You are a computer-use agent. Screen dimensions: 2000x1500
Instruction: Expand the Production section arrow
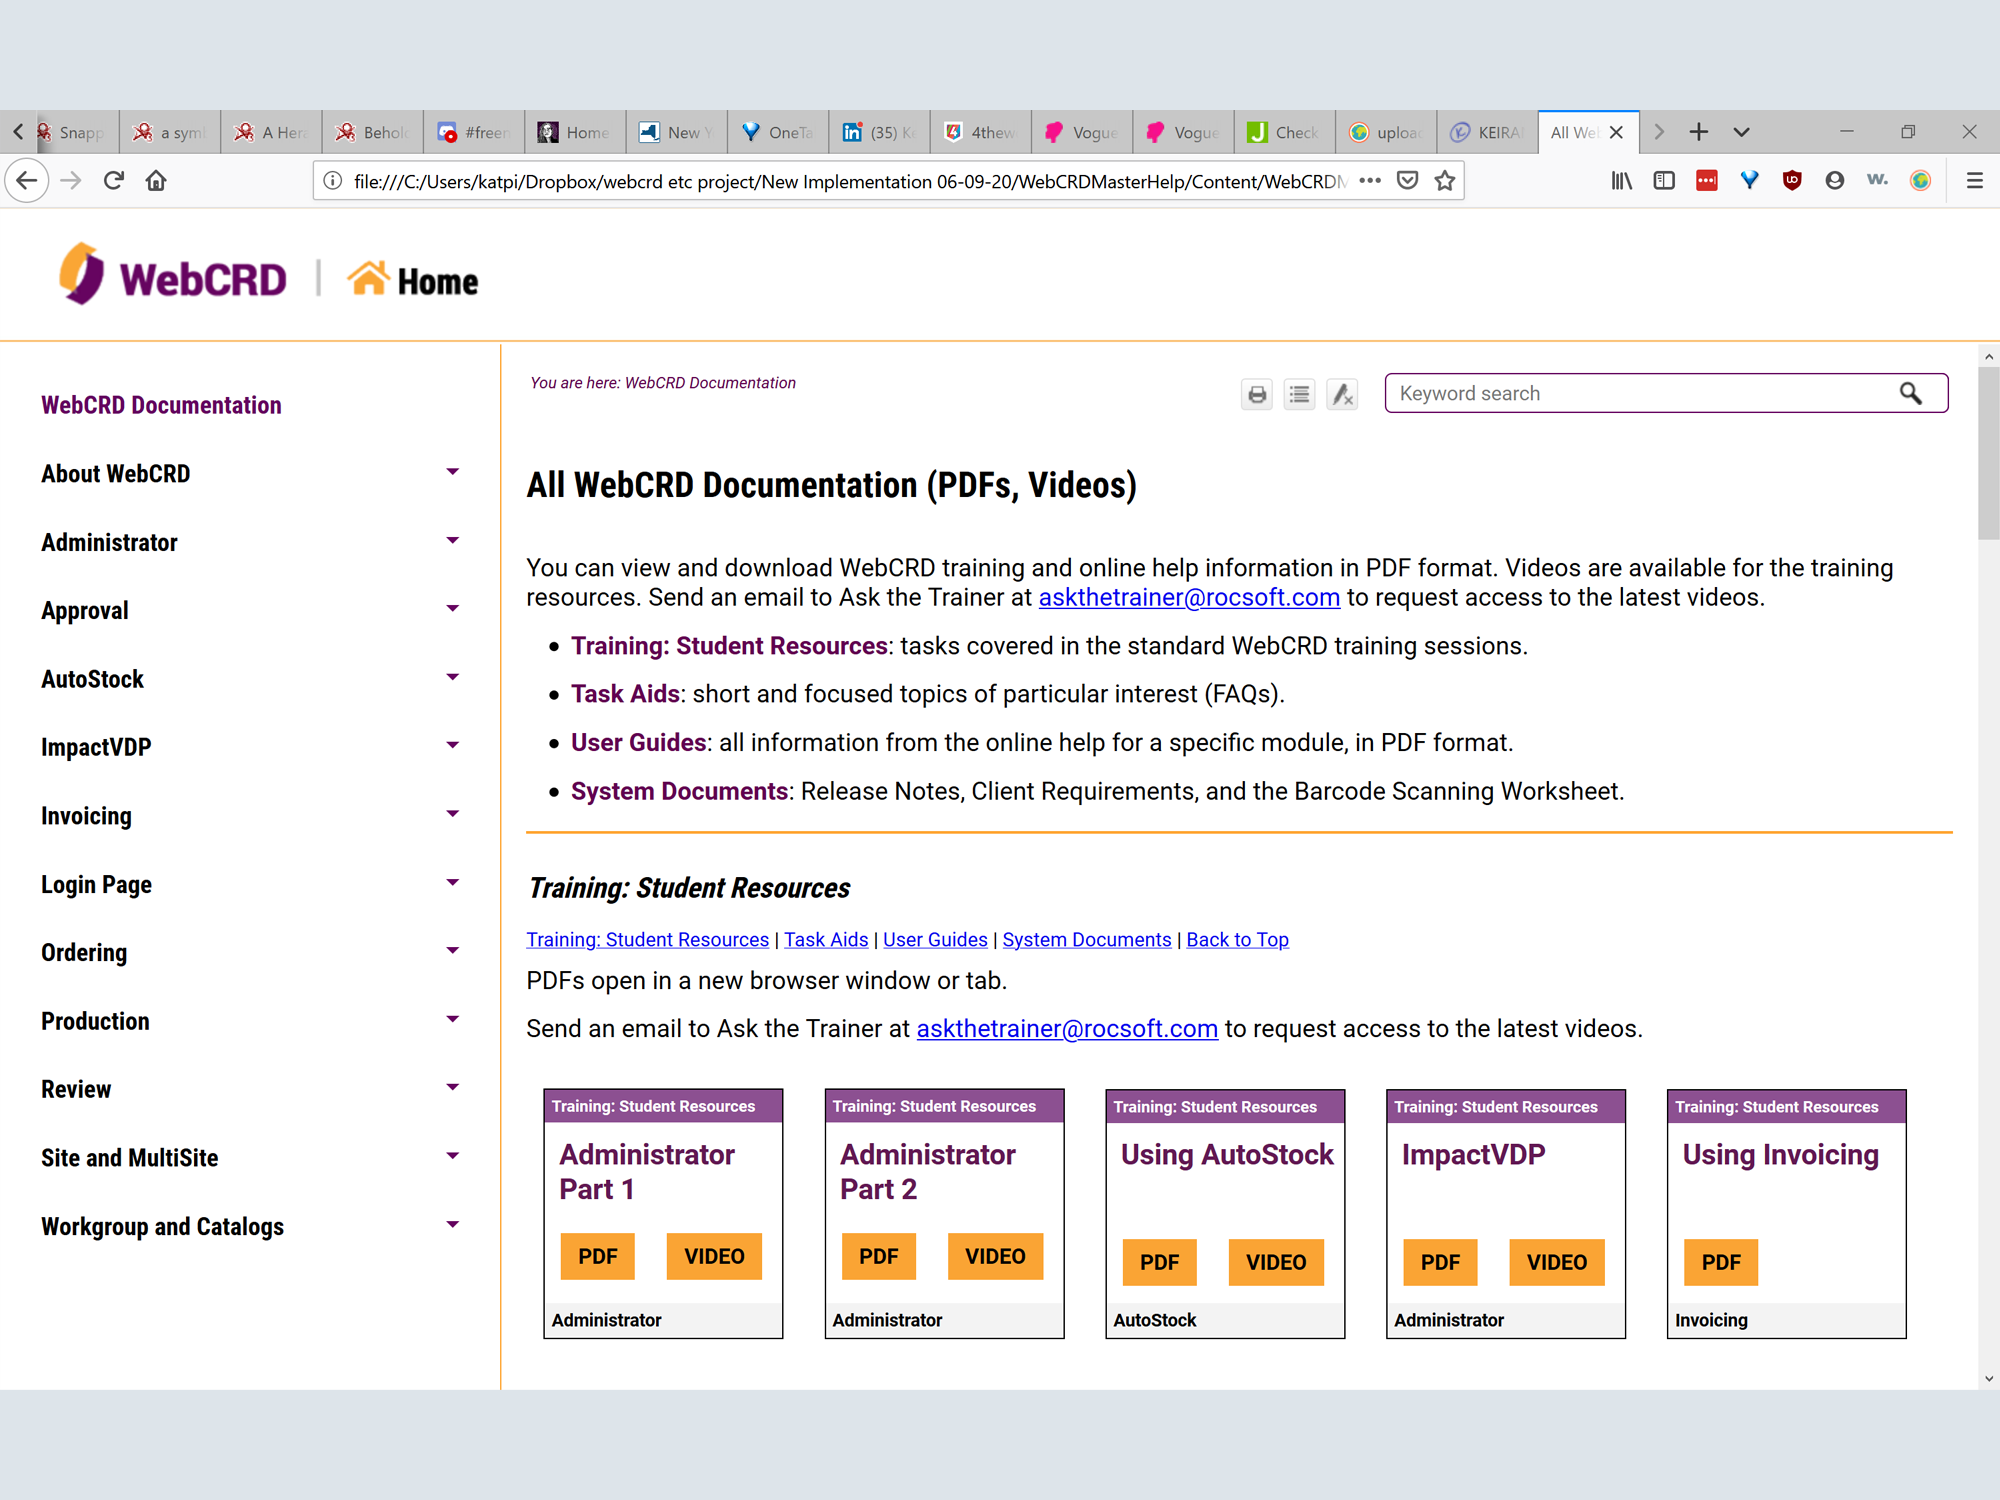(452, 1020)
